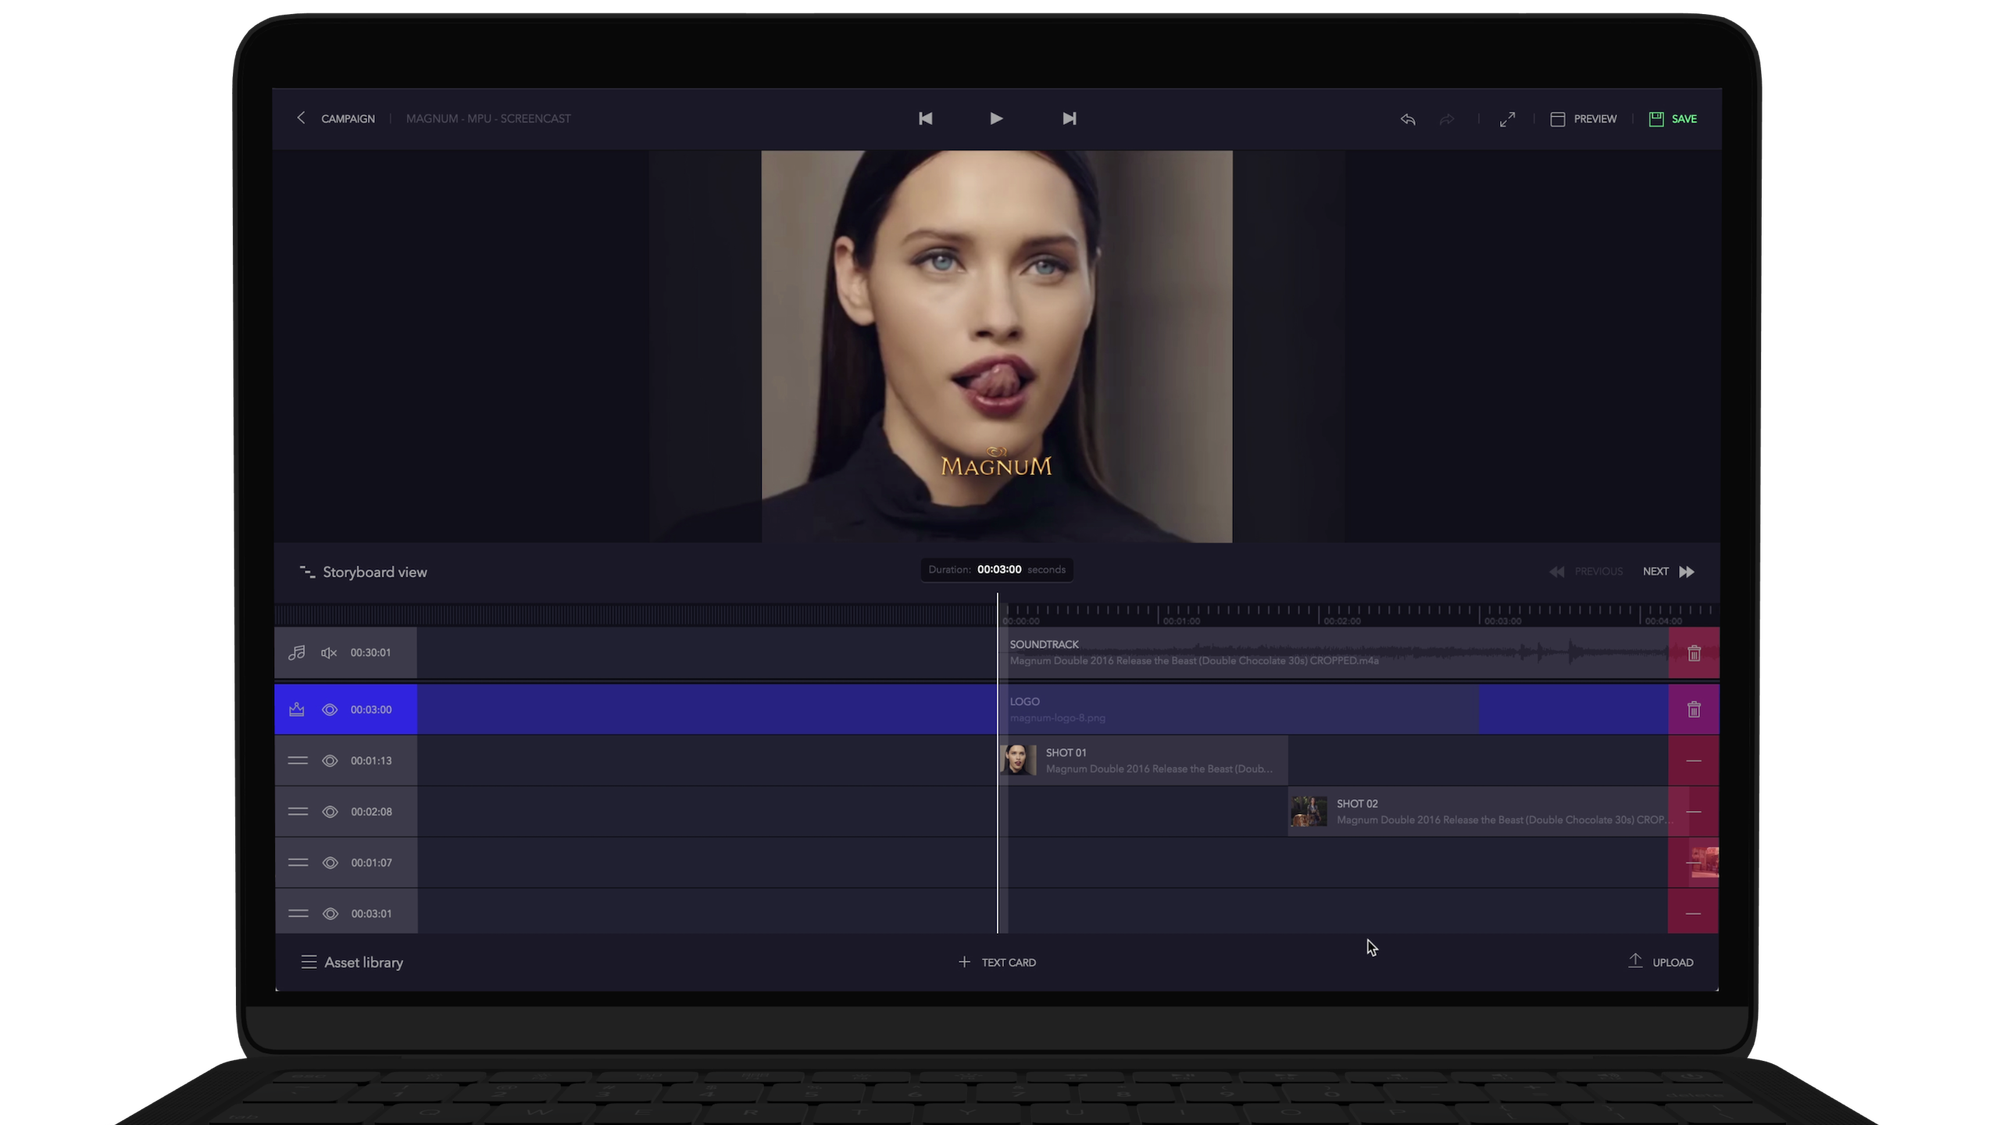
Task: Select the SHOT 01 clip label
Action: (1066, 753)
